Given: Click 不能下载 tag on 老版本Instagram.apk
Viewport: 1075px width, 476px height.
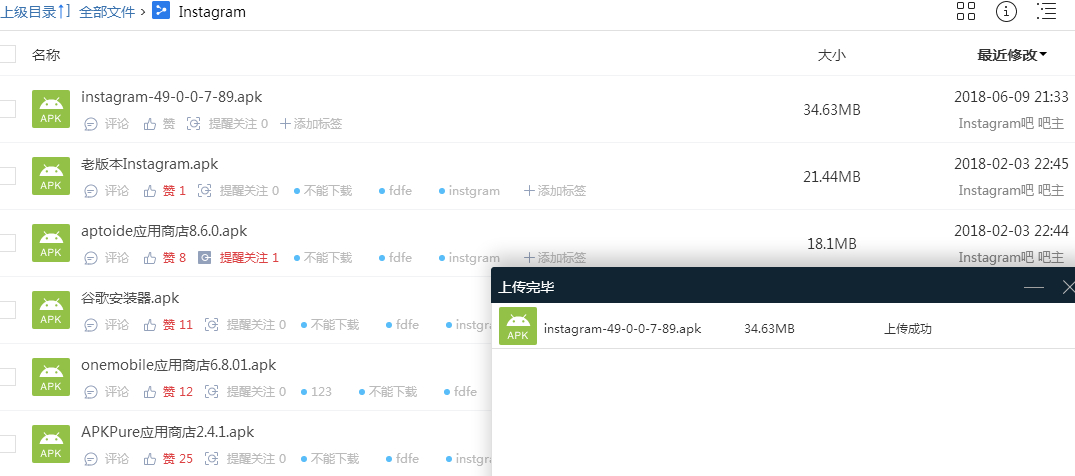Looking at the screenshot, I should click(x=323, y=191).
